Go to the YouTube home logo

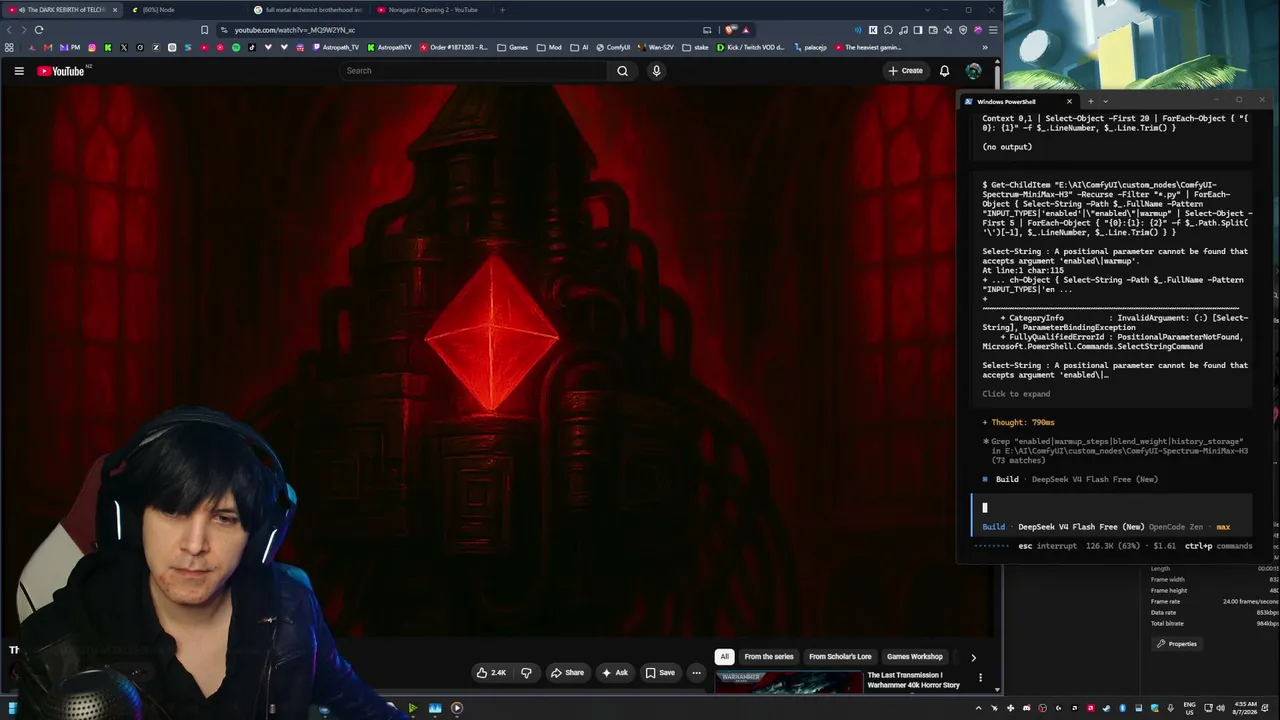61,71
